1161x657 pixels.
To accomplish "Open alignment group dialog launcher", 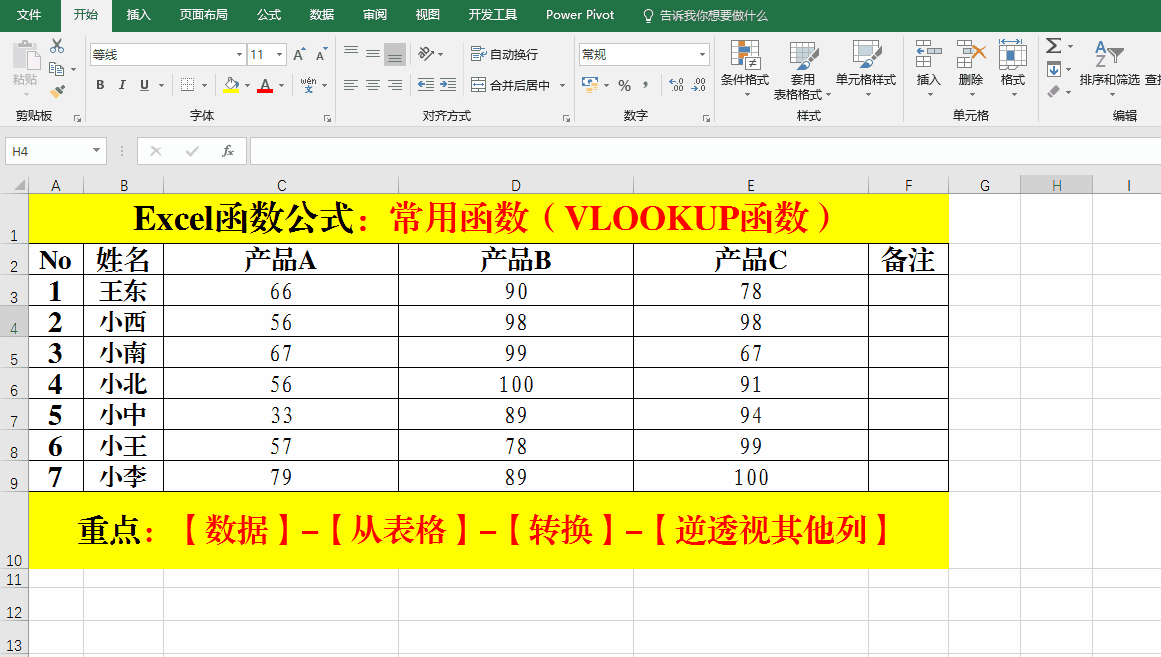I will [566, 118].
